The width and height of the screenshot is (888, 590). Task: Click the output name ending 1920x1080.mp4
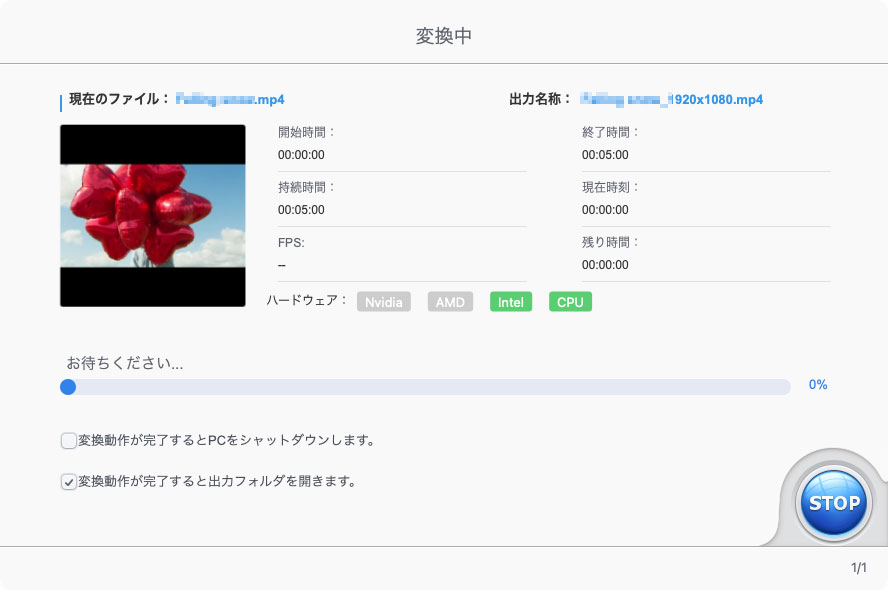click(x=672, y=100)
